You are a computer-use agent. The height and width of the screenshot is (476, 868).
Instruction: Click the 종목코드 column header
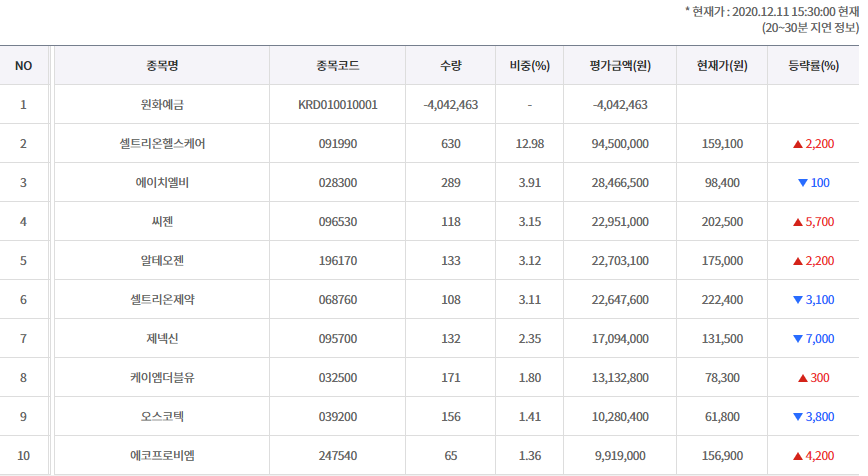(x=338, y=66)
